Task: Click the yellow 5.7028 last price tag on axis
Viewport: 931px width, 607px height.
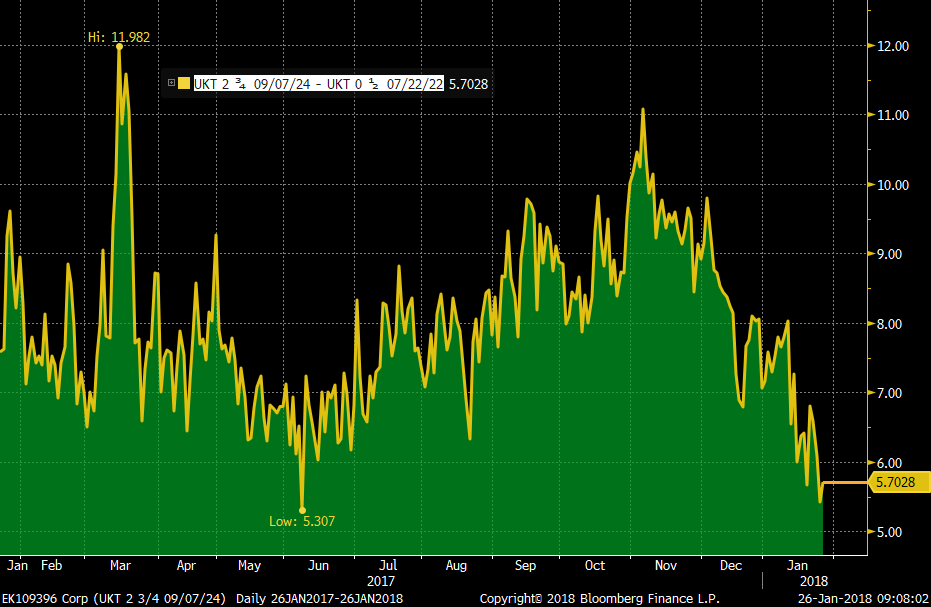Action: coord(899,482)
